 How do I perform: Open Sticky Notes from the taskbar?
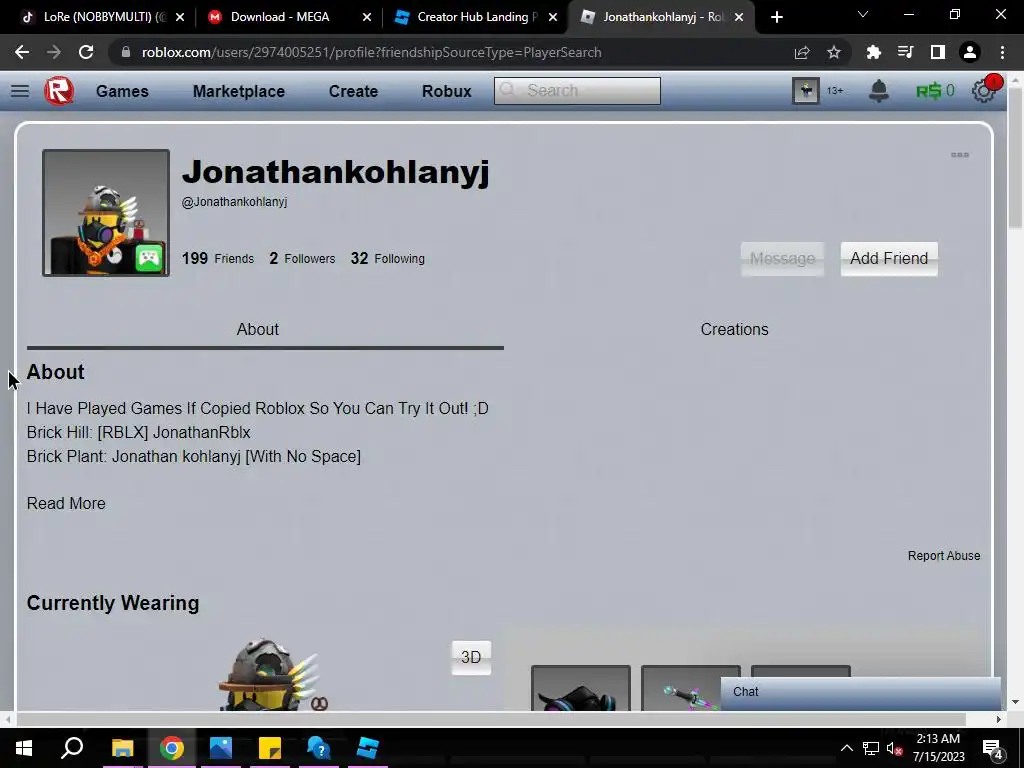(270, 748)
